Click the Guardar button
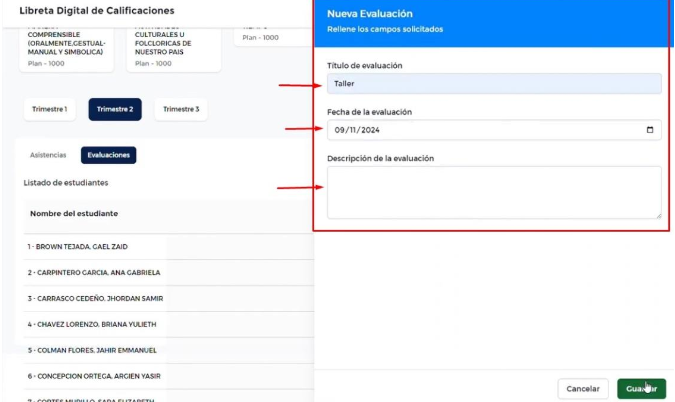675x402 pixels. click(641, 388)
